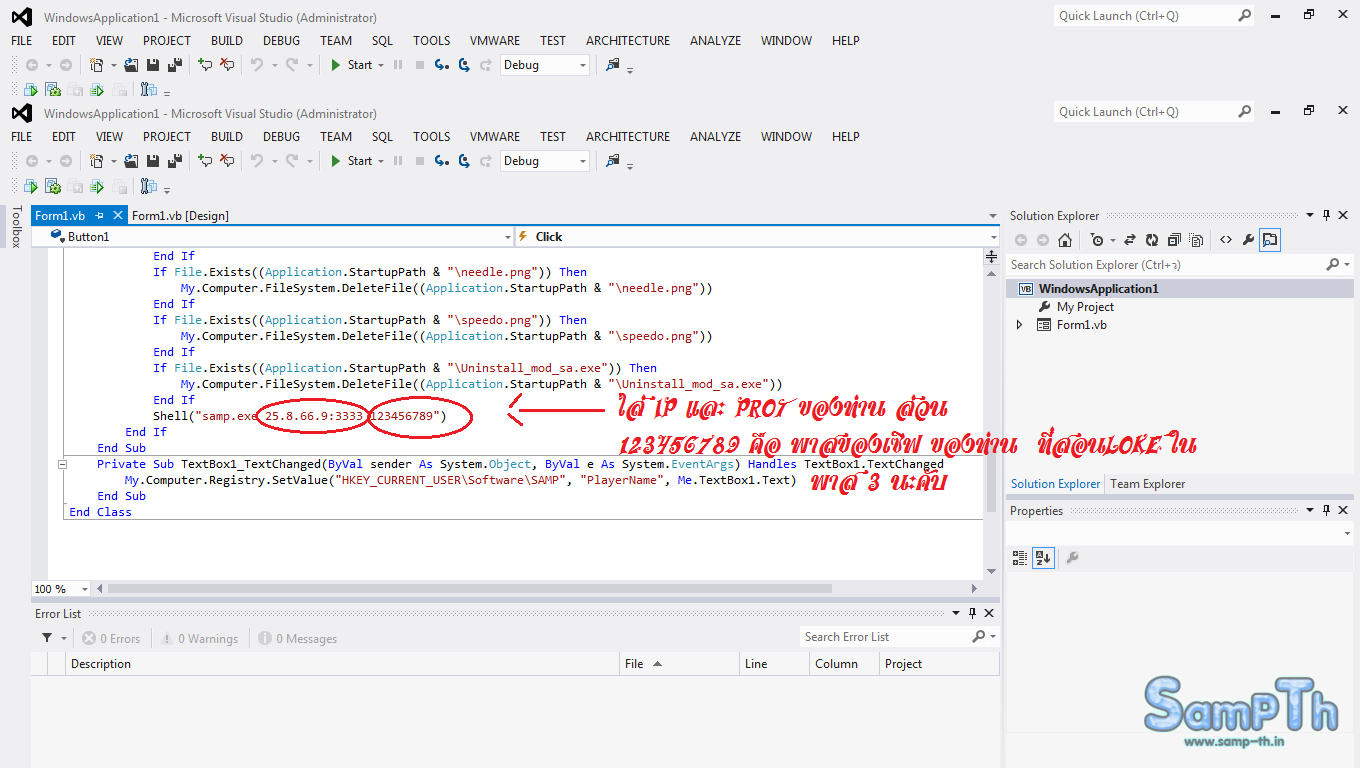This screenshot has height=768, width=1360.
Task: Toggle the 0 Warnings filter
Action: click(x=200, y=638)
